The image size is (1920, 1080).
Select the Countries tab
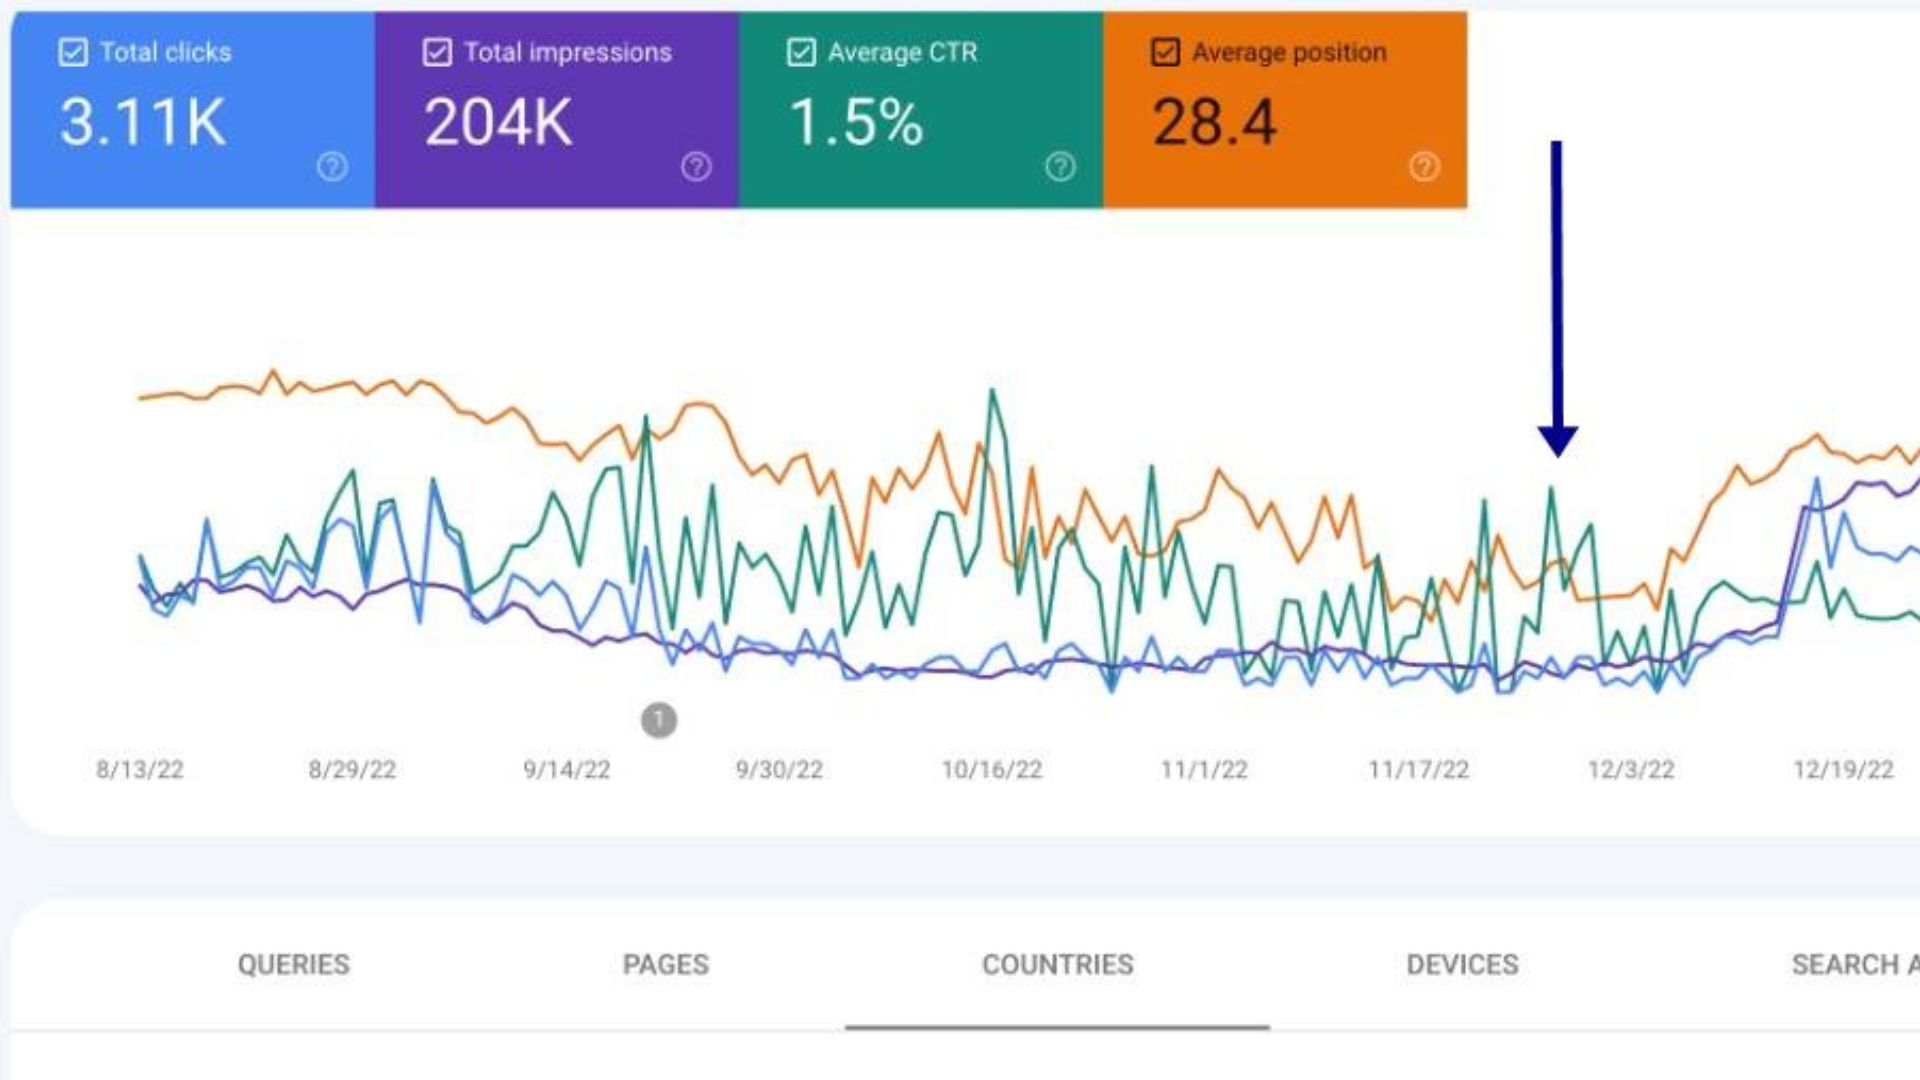click(x=1057, y=964)
